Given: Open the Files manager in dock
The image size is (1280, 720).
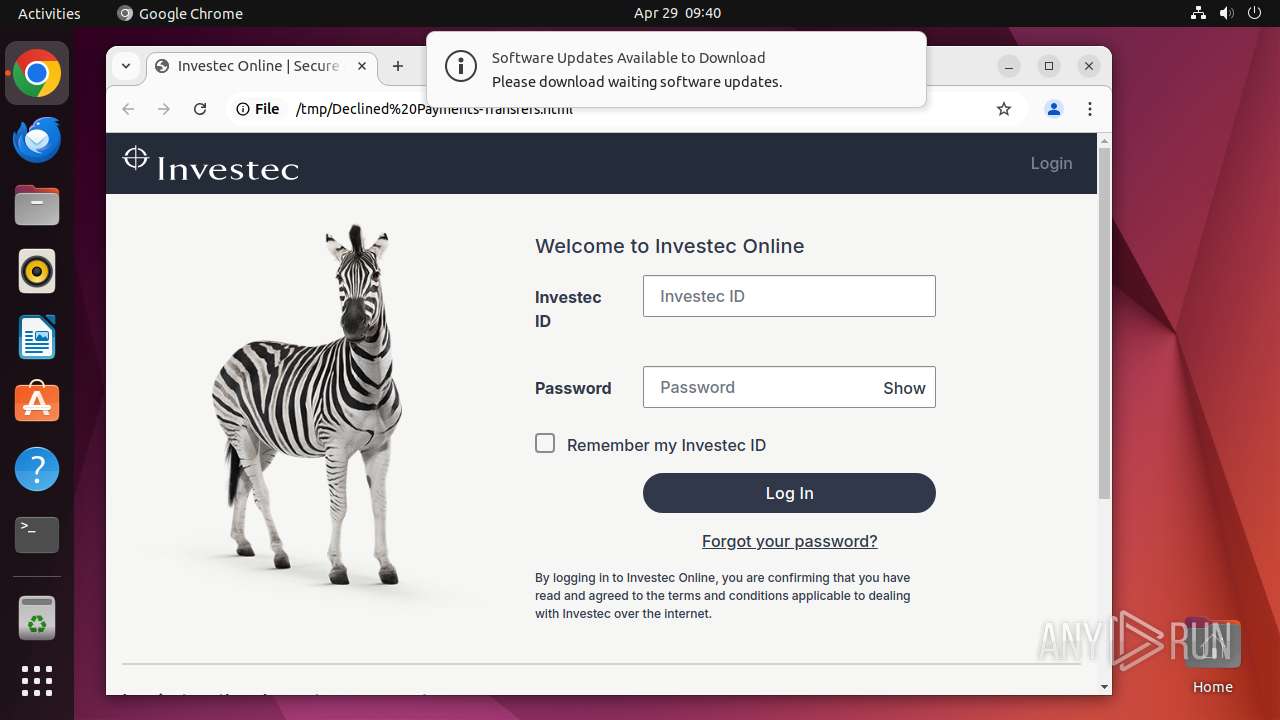Looking at the screenshot, I should tap(37, 206).
